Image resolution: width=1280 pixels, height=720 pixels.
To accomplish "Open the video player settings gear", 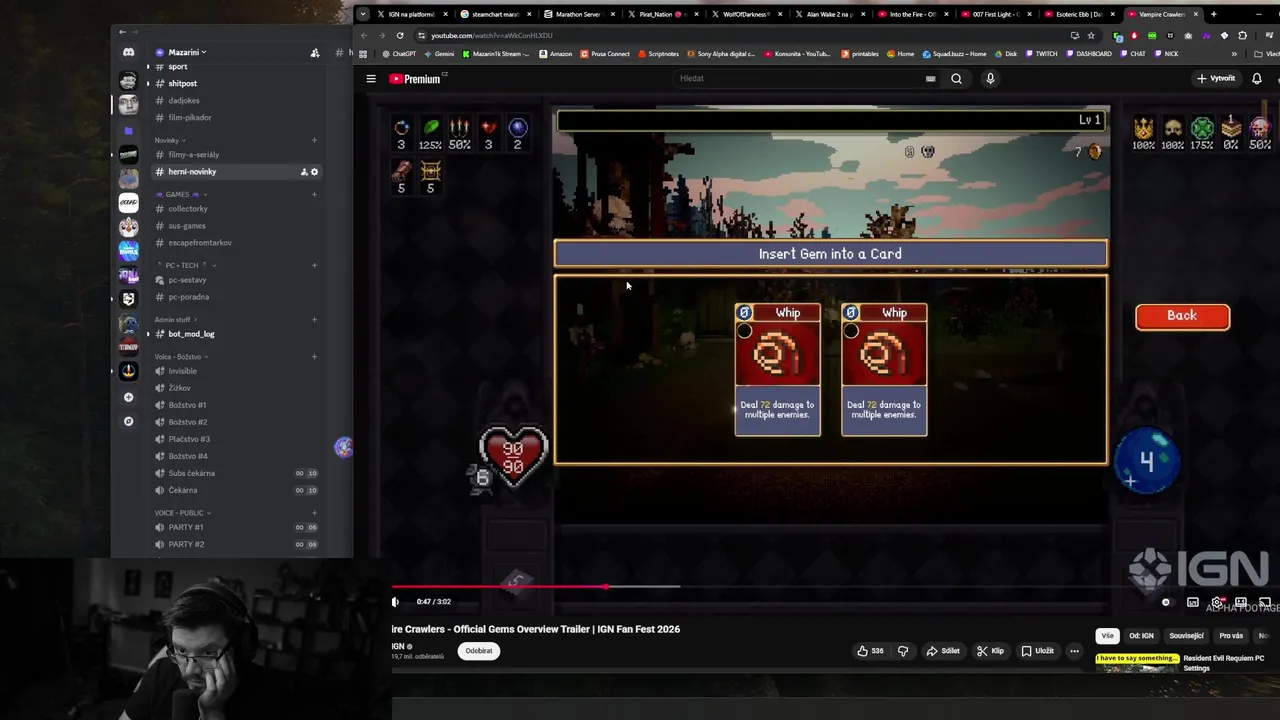I will click(1217, 602).
